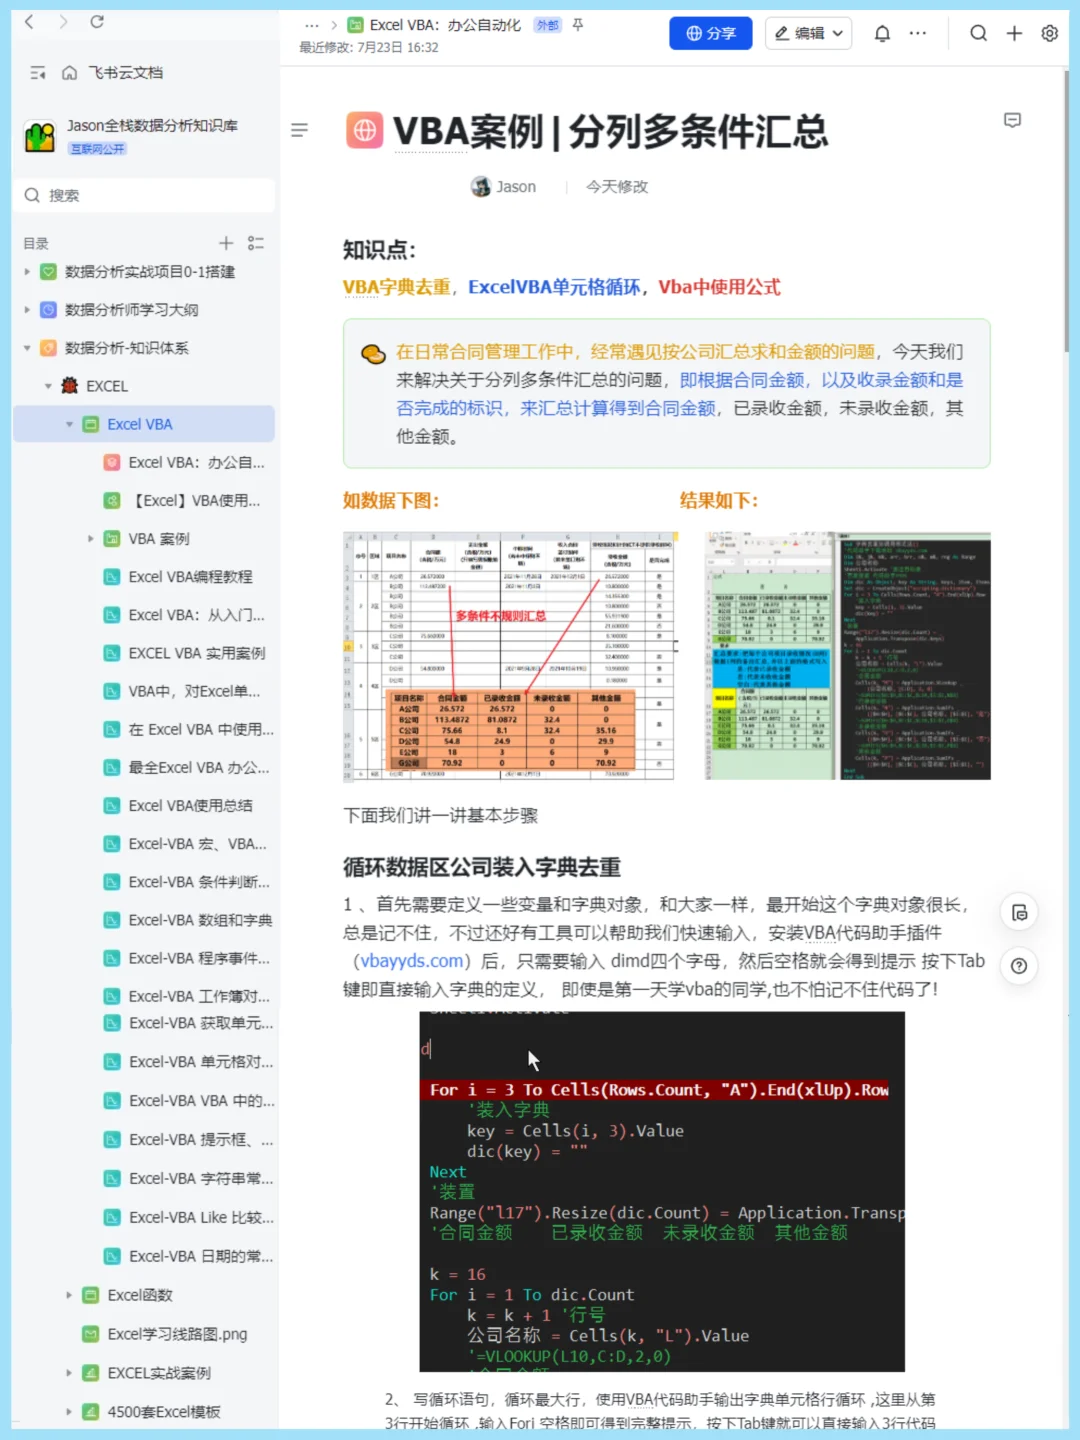Click the help question-mark icon on the right

(1018, 966)
